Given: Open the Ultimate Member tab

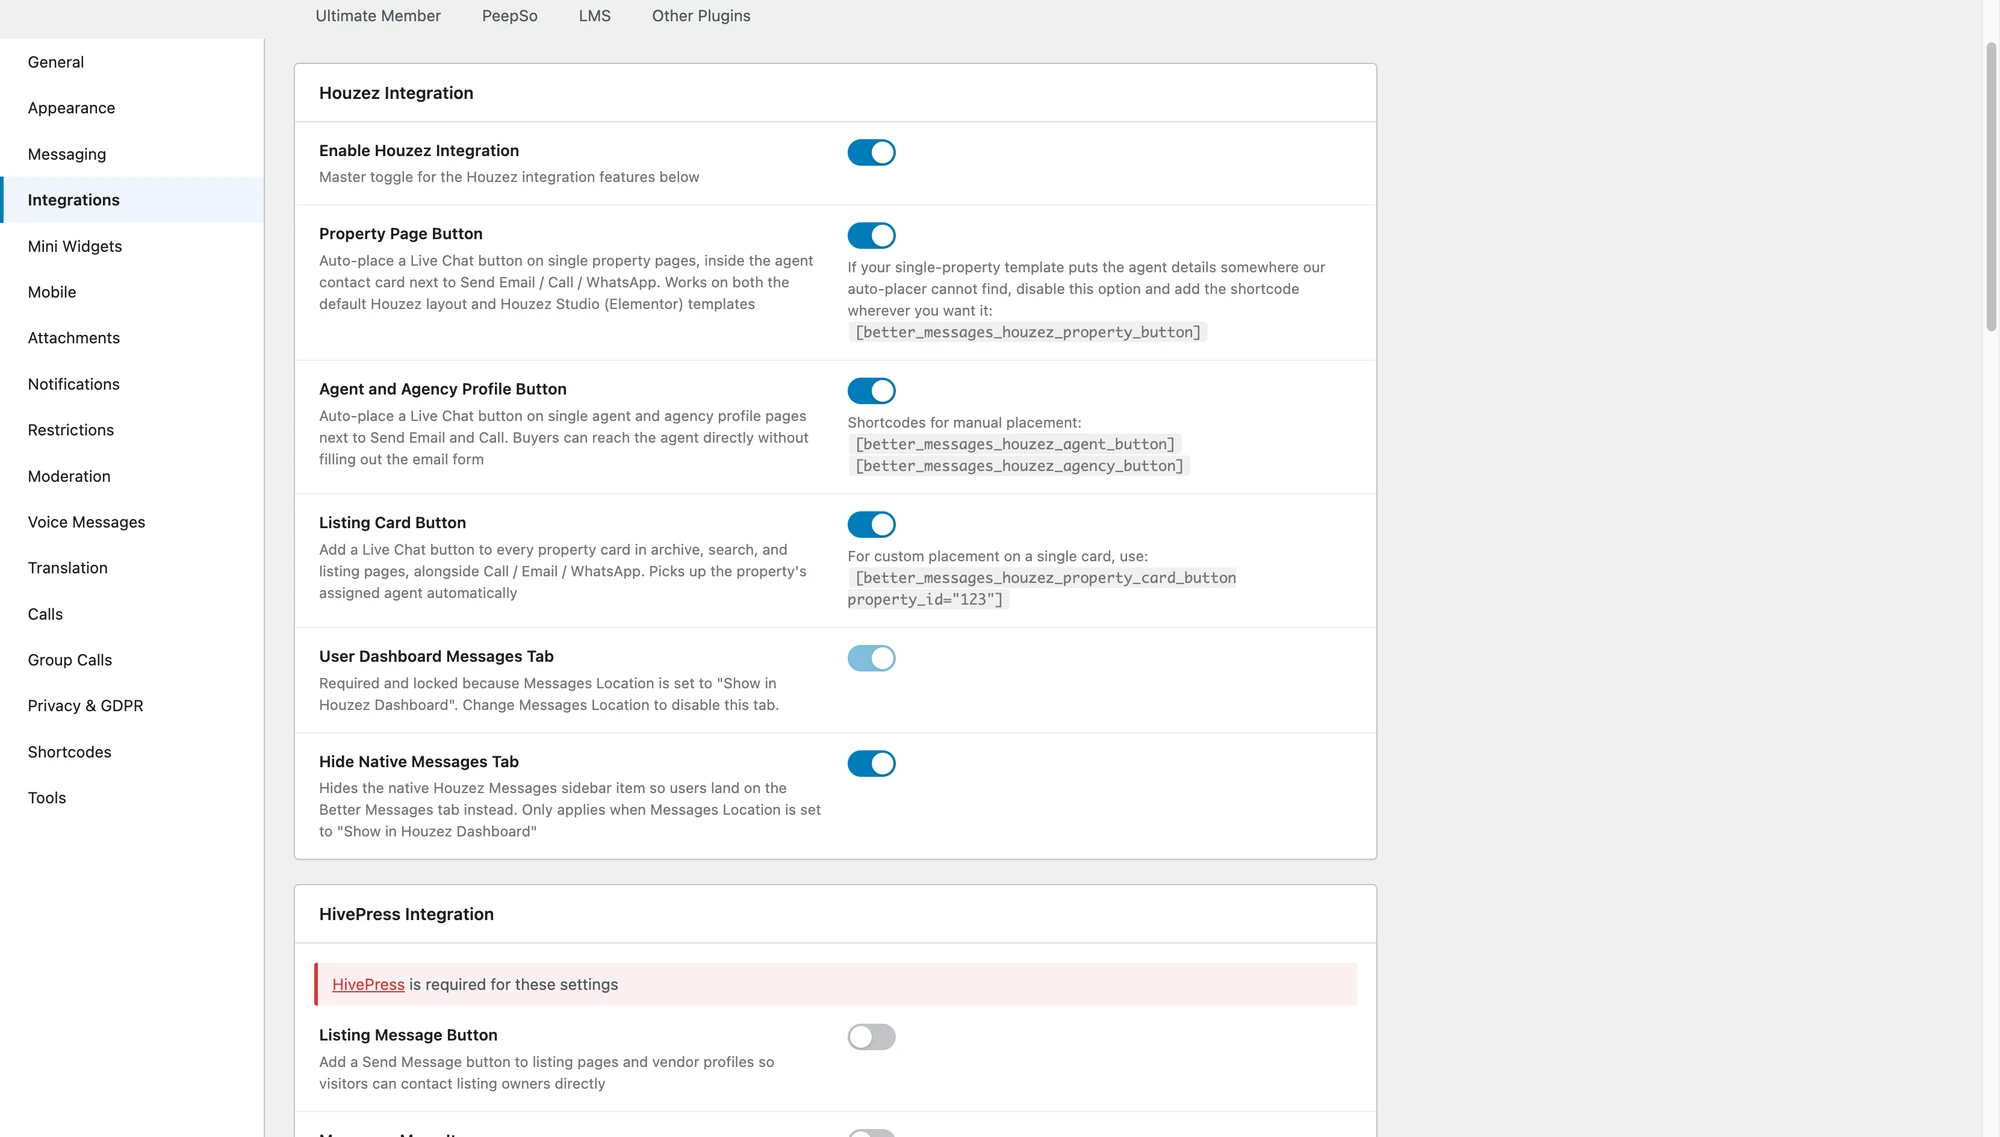Looking at the screenshot, I should (x=378, y=16).
